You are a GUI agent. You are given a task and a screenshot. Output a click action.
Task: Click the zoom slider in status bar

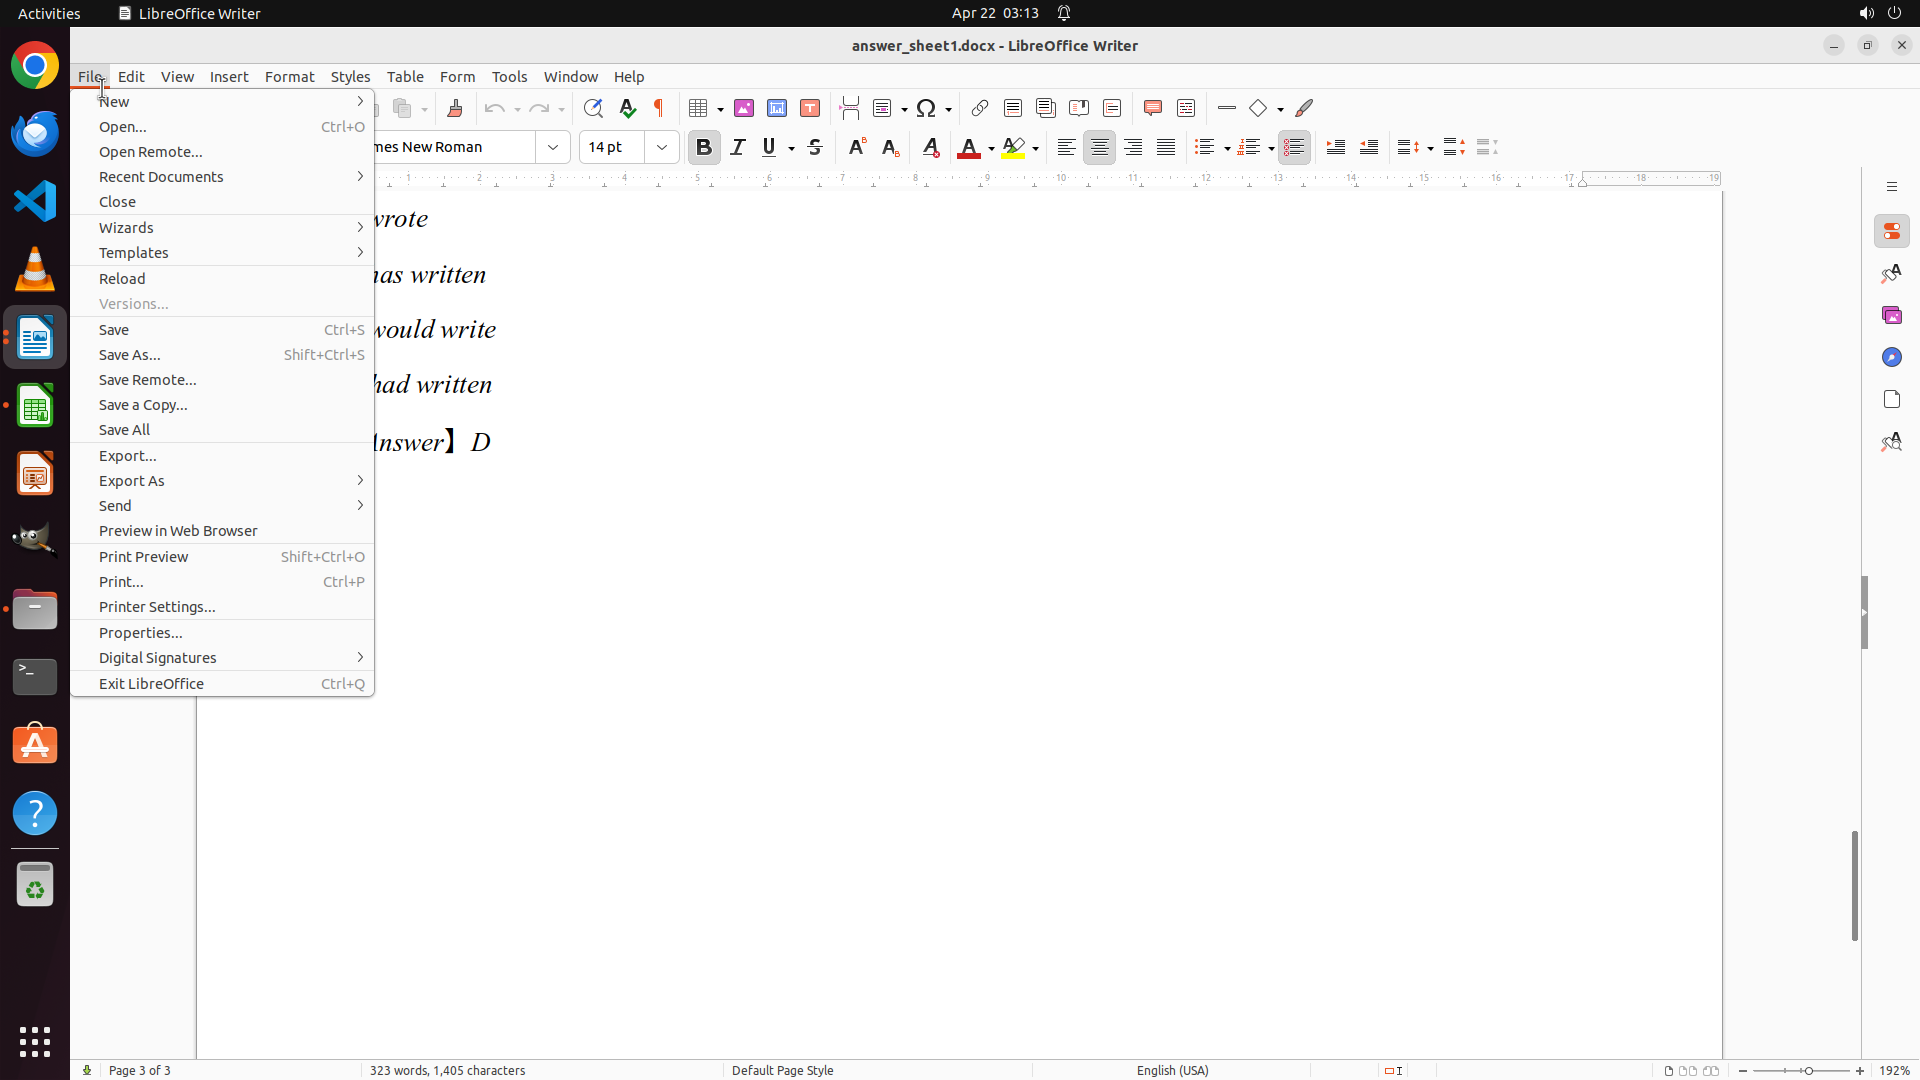pyautogui.click(x=1807, y=1071)
